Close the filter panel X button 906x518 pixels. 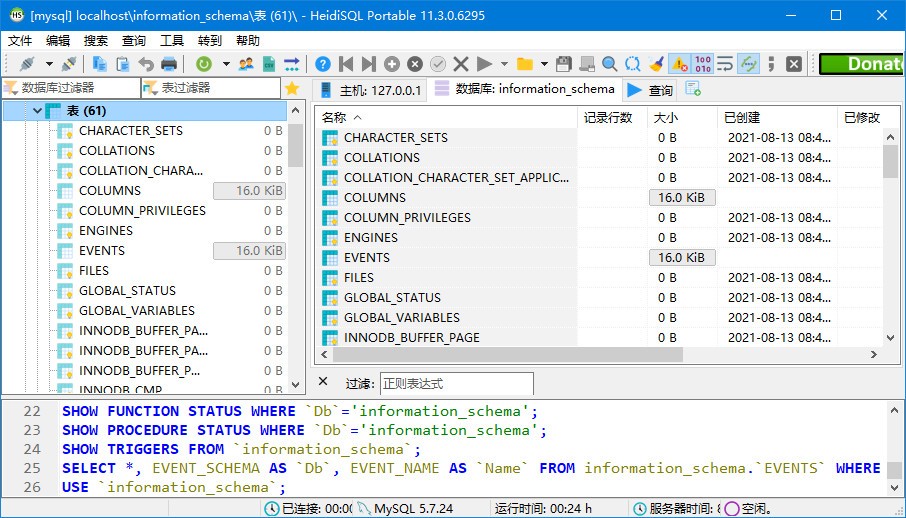[x=323, y=382]
